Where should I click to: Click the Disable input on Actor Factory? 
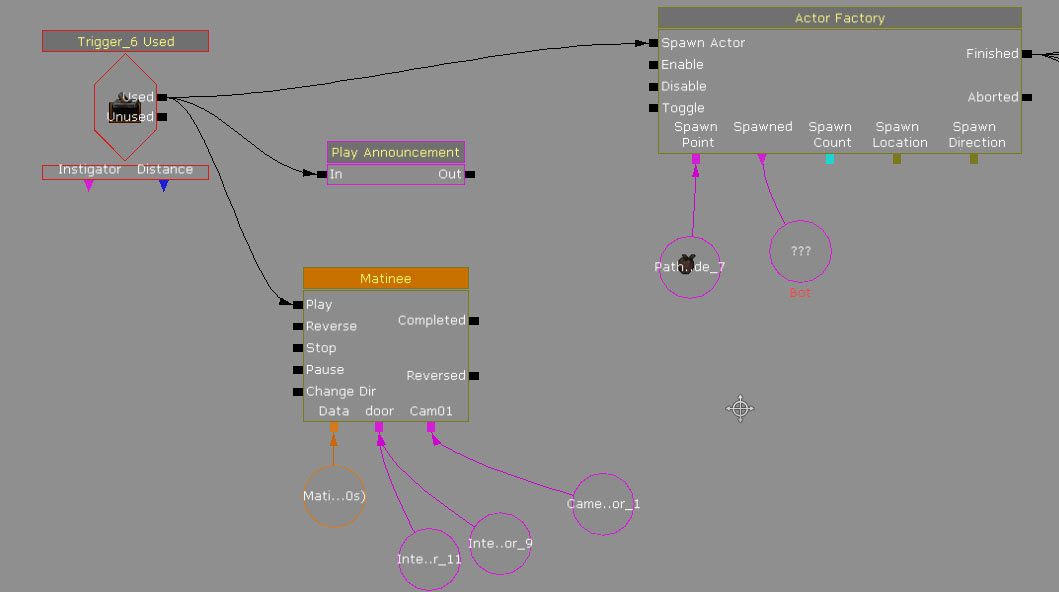(x=653, y=87)
